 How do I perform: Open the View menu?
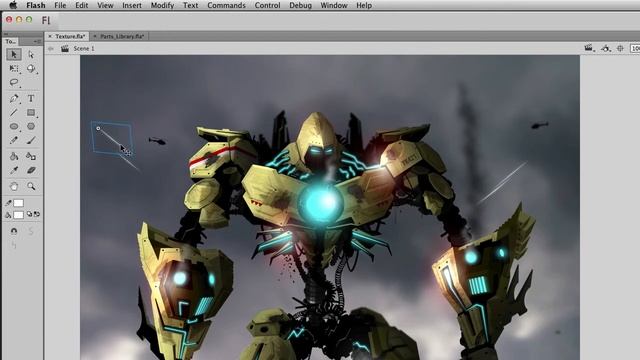(x=105, y=5)
